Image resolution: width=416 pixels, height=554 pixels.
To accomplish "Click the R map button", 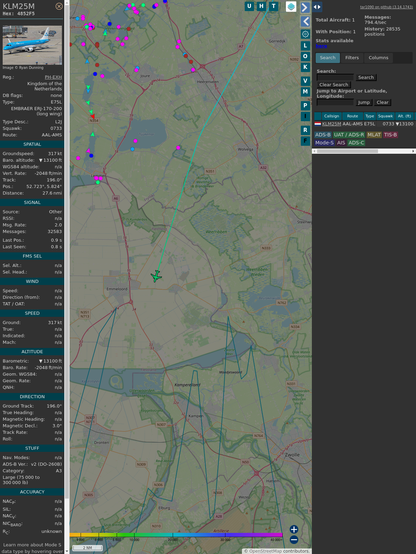I will click(305, 130).
